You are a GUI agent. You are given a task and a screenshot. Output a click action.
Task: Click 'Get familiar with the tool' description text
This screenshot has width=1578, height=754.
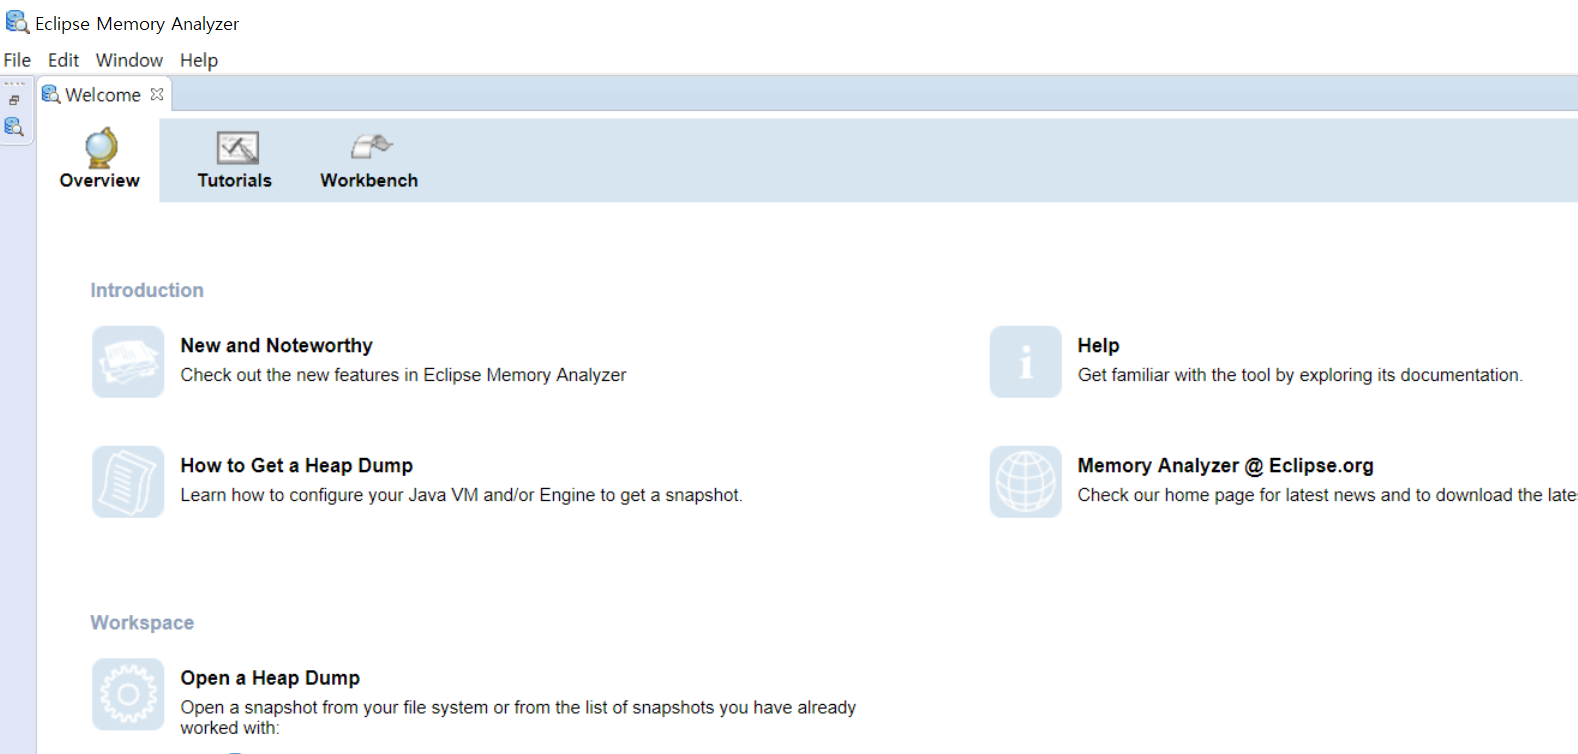coord(1300,375)
